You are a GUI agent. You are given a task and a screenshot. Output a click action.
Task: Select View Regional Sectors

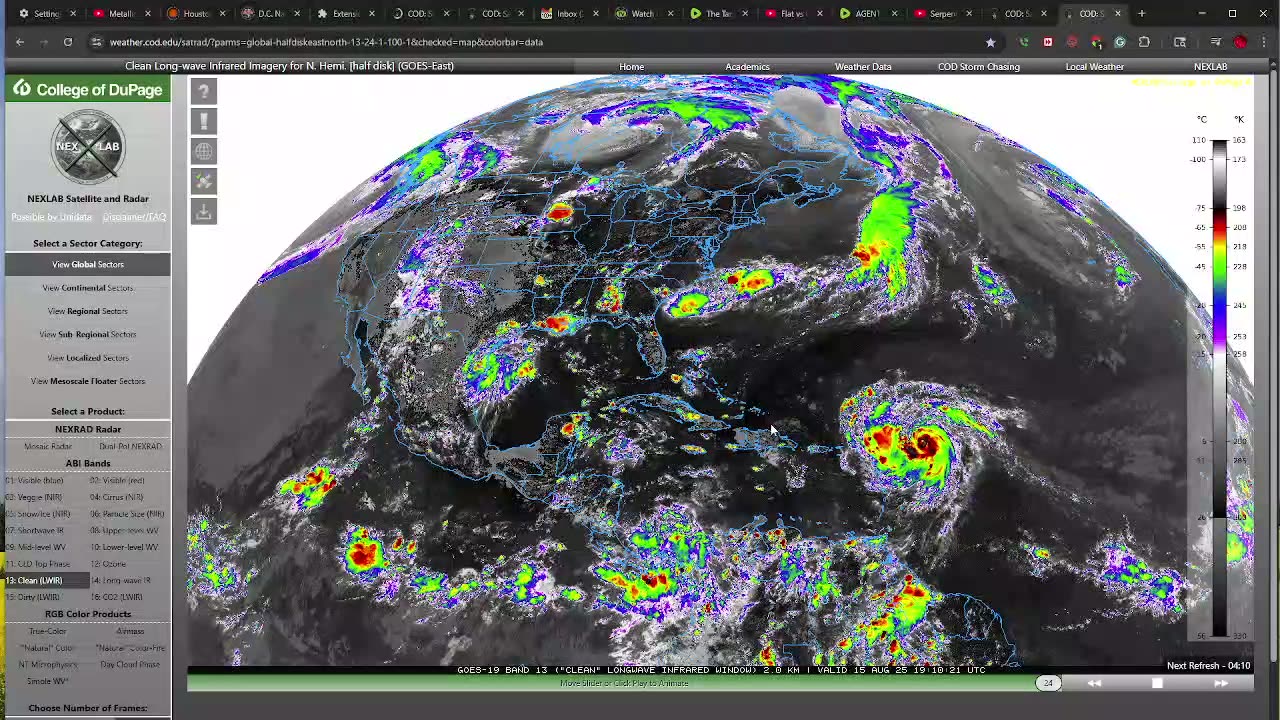pos(88,311)
